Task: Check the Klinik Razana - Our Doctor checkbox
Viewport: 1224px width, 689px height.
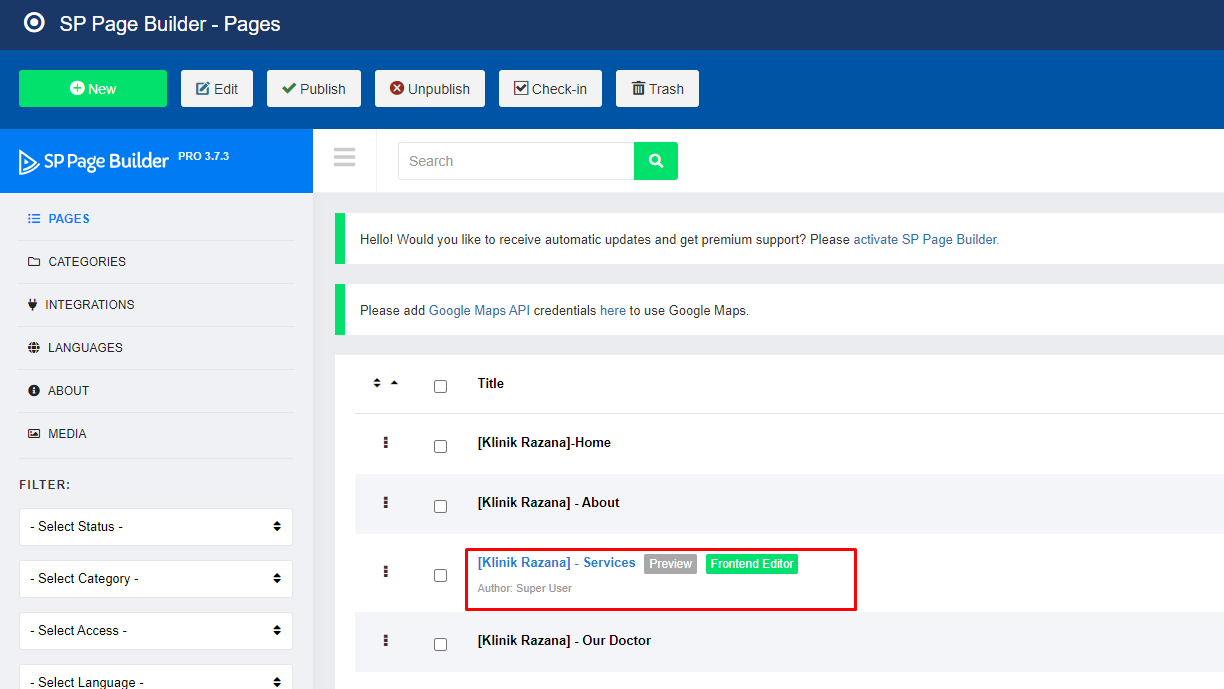Action: (440, 644)
